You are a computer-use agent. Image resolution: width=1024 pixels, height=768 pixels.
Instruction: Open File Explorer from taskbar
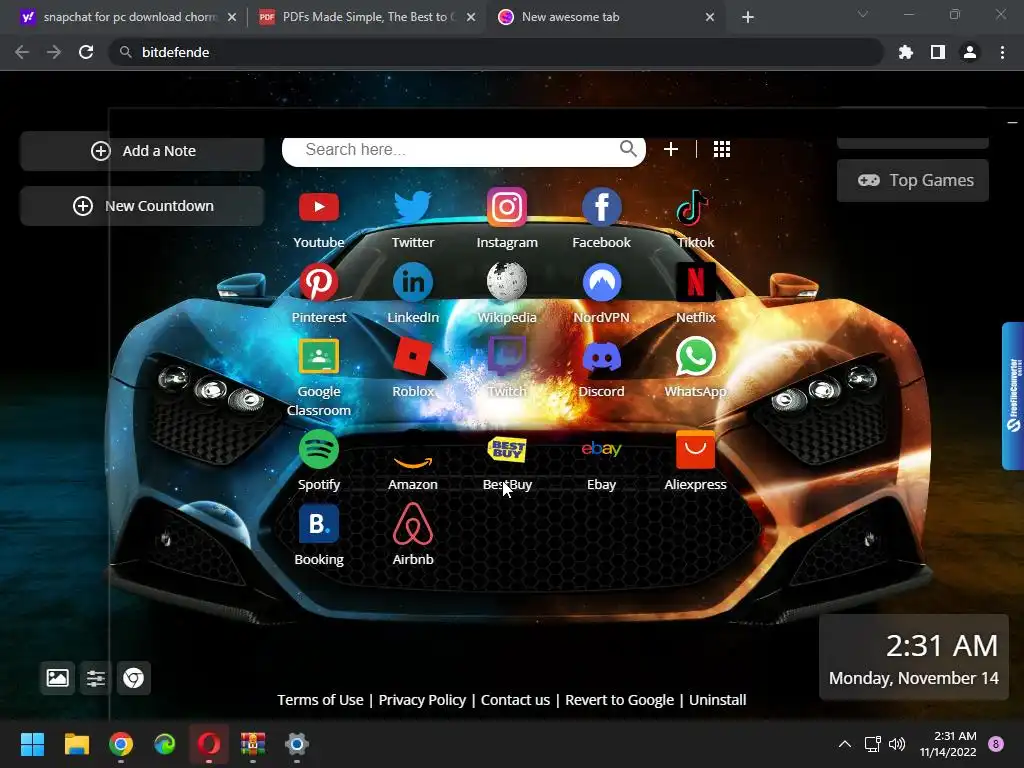click(x=76, y=744)
